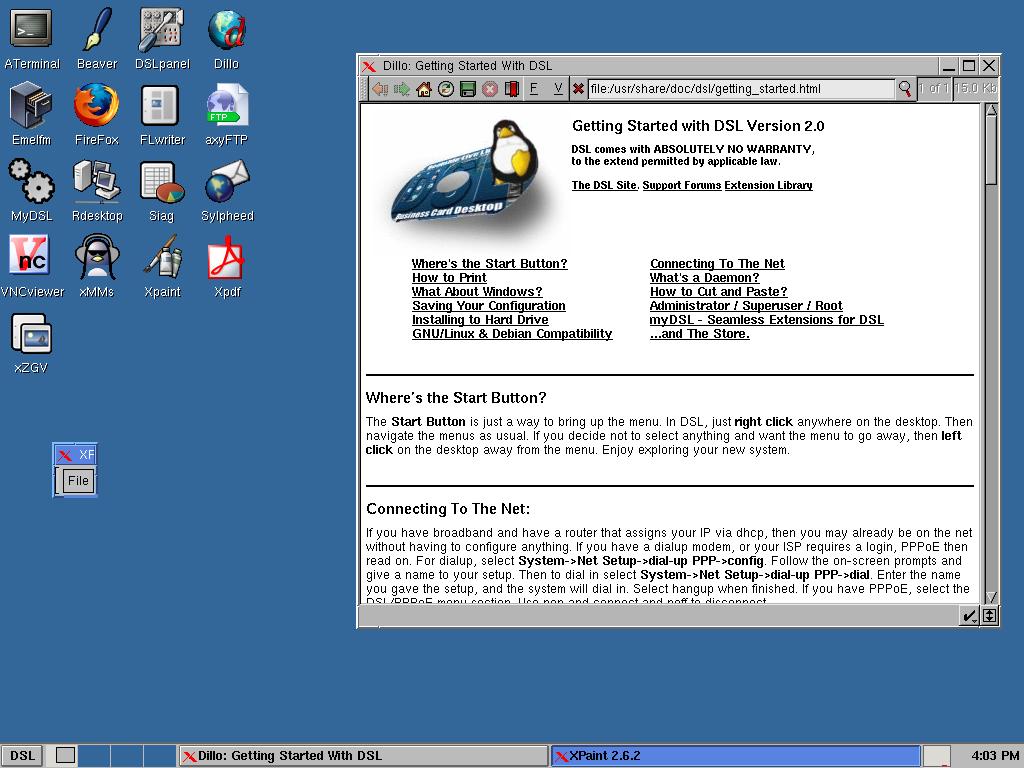Click the XPaint window title bar
The width and height of the screenshot is (1024, 768).
click(x=75, y=455)
